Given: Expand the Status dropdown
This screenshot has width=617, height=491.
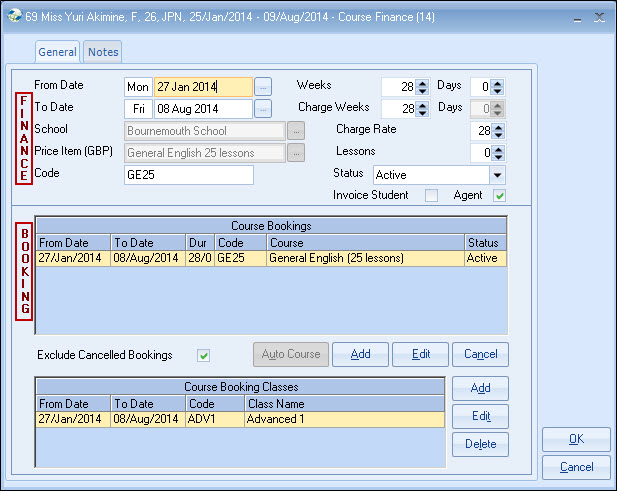Looking at the screenshot, I should 497,175.
